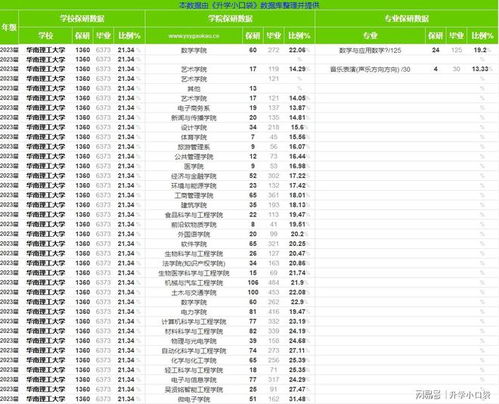Select the 软件学院 cell
499x404 pixels.
pos(194,244)
